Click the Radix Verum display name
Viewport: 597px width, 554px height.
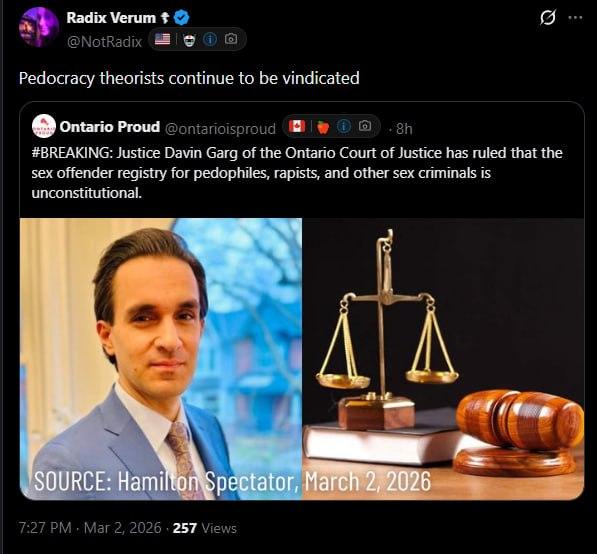pos(111,18)
